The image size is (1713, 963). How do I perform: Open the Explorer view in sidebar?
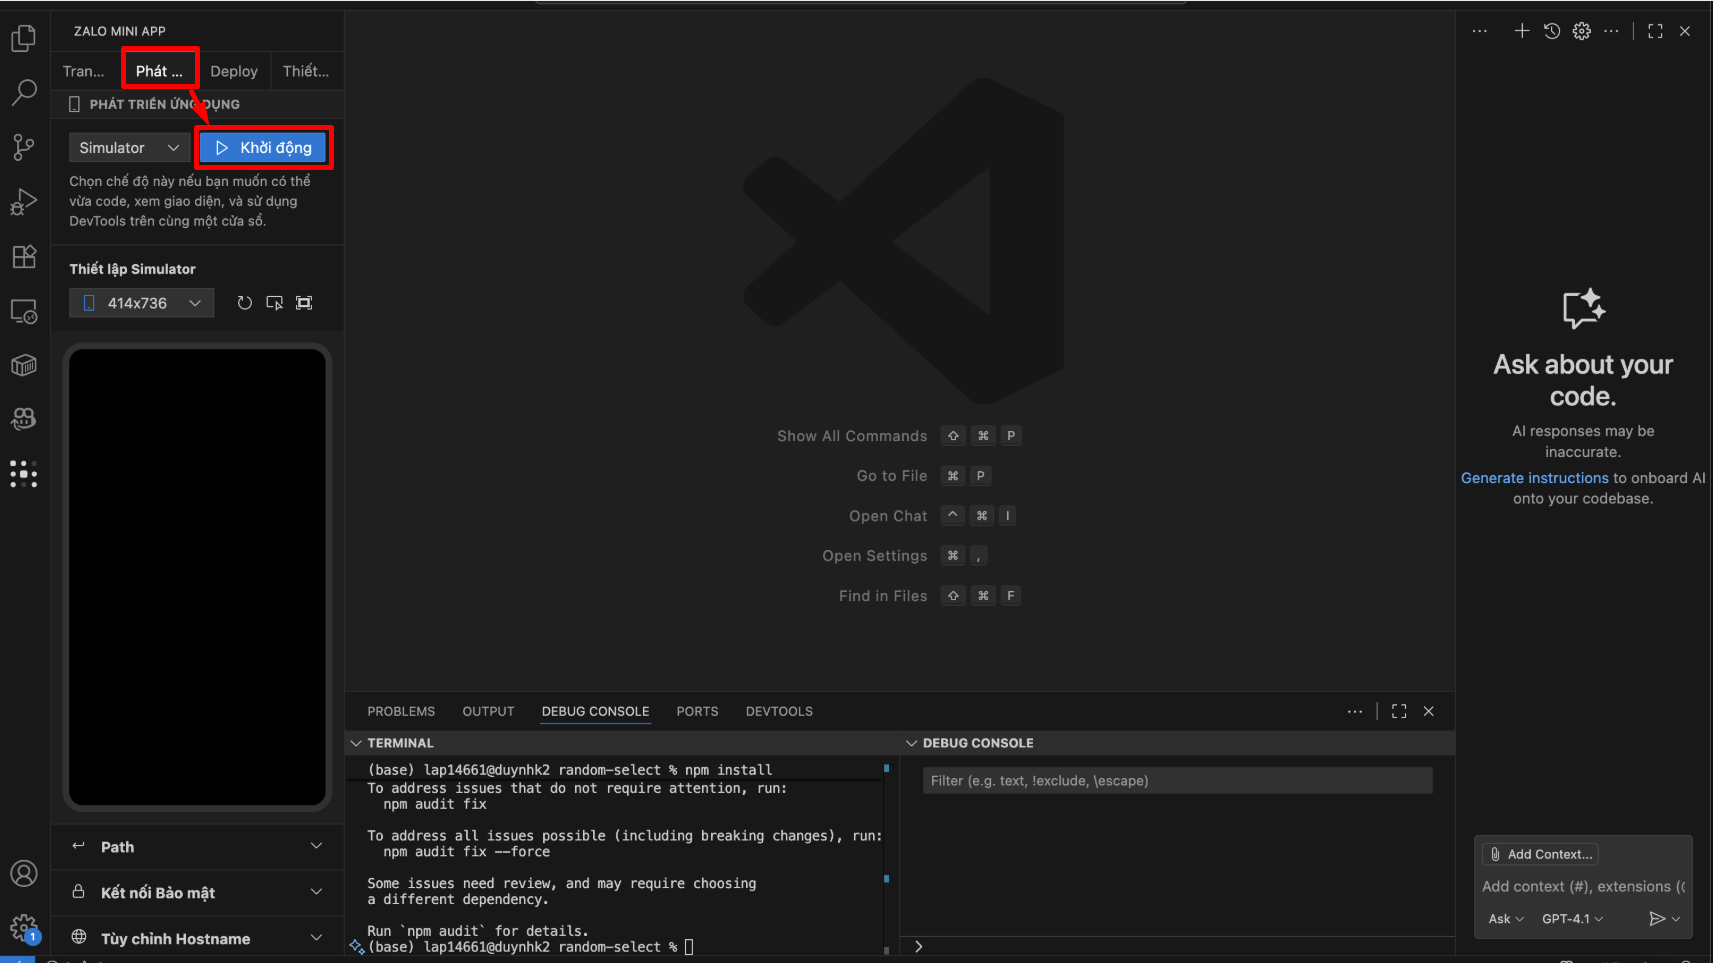click(23, 37)
